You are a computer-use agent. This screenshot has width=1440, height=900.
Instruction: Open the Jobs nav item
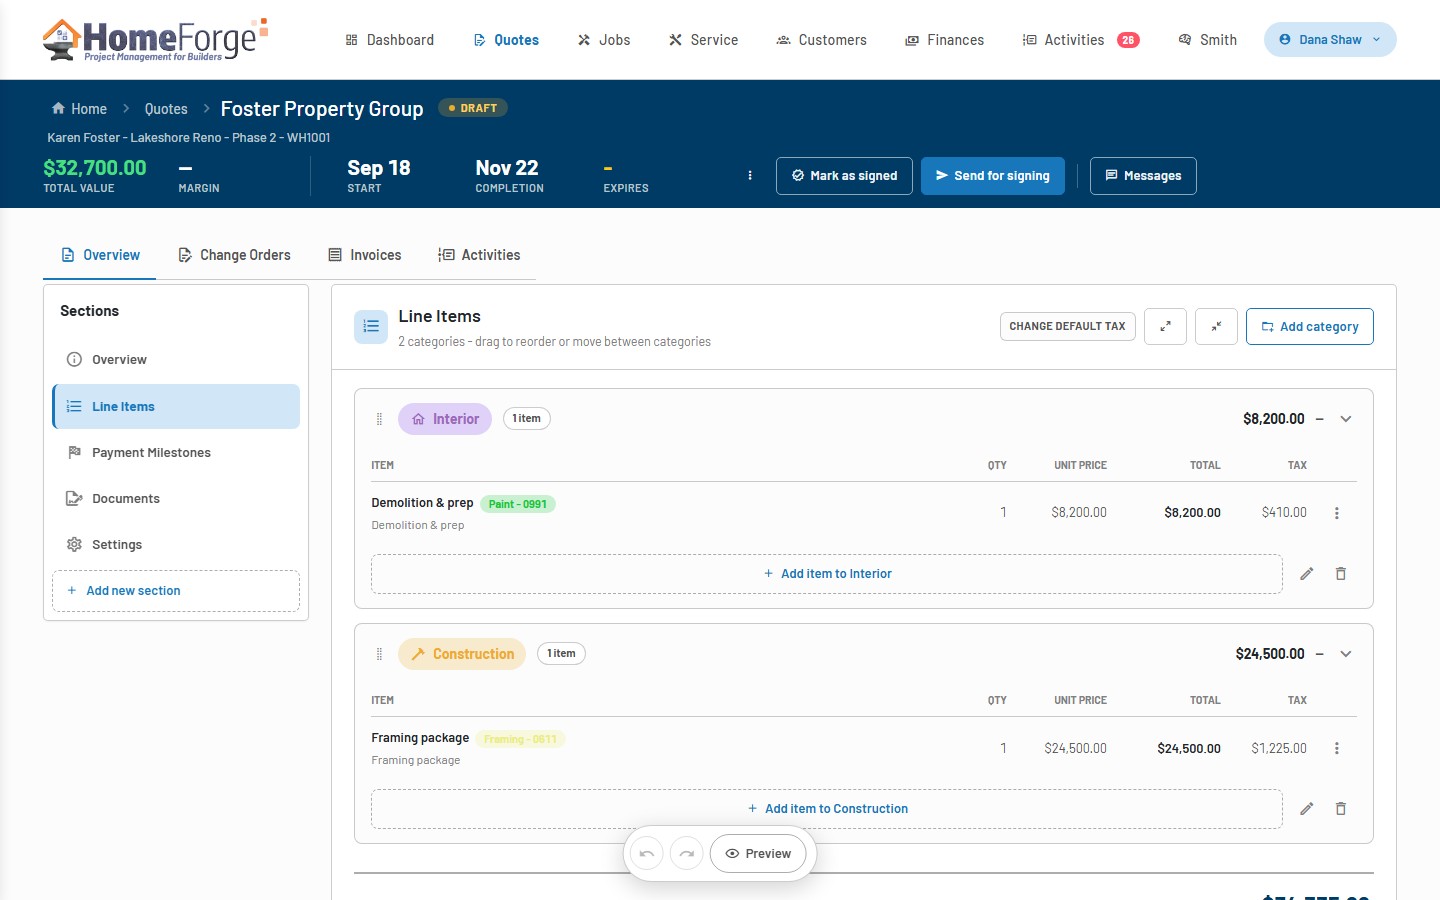click(604, 40)
